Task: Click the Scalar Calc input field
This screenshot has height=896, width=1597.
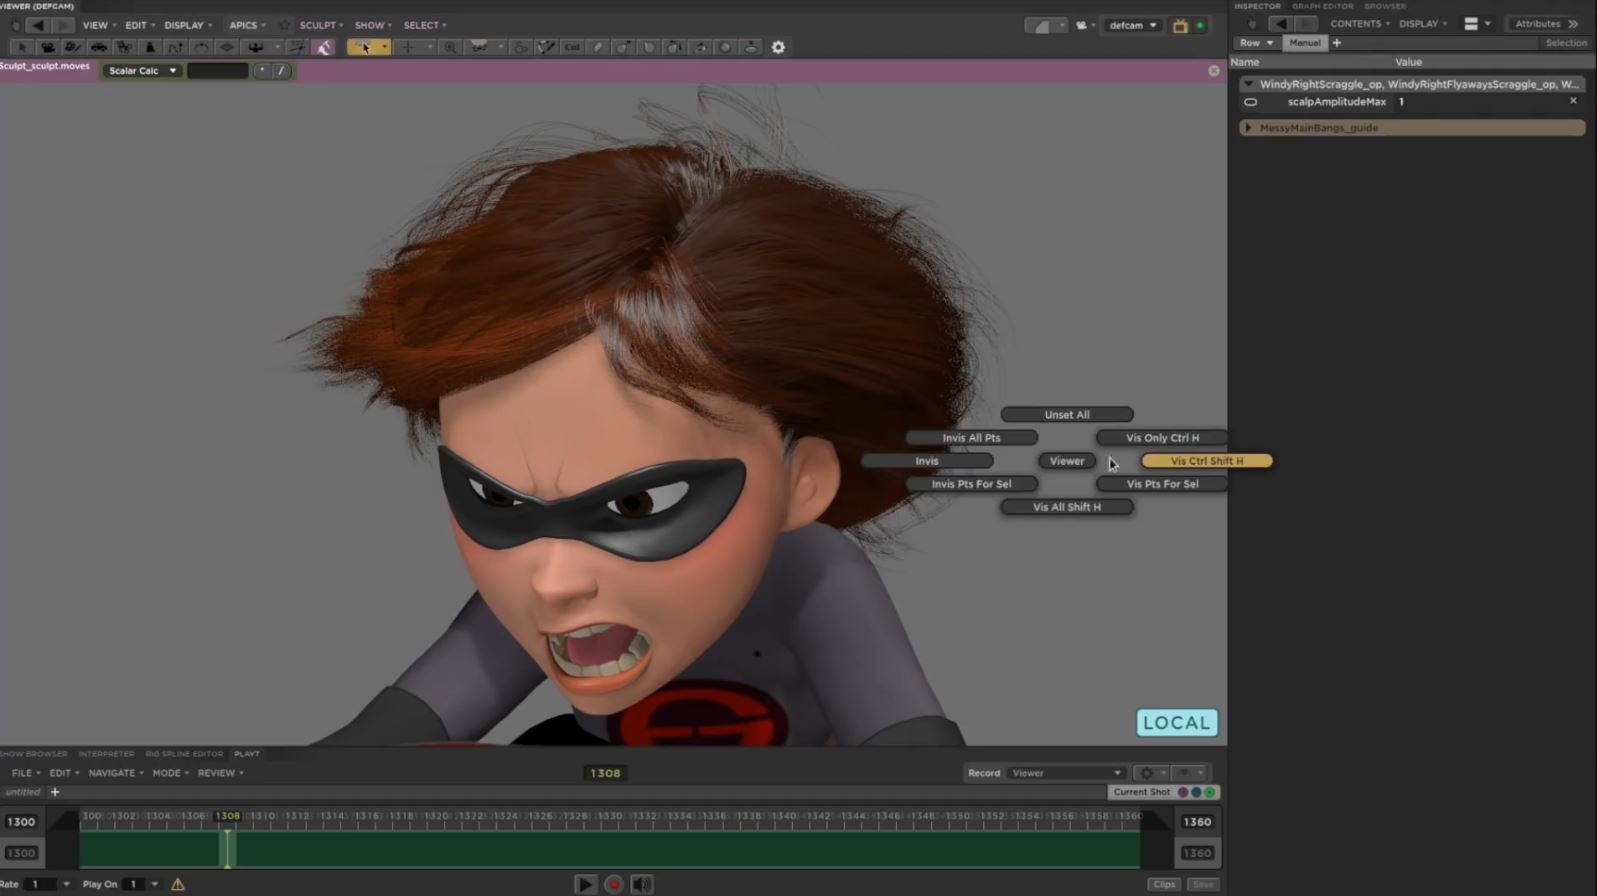Action: point(217,71)
